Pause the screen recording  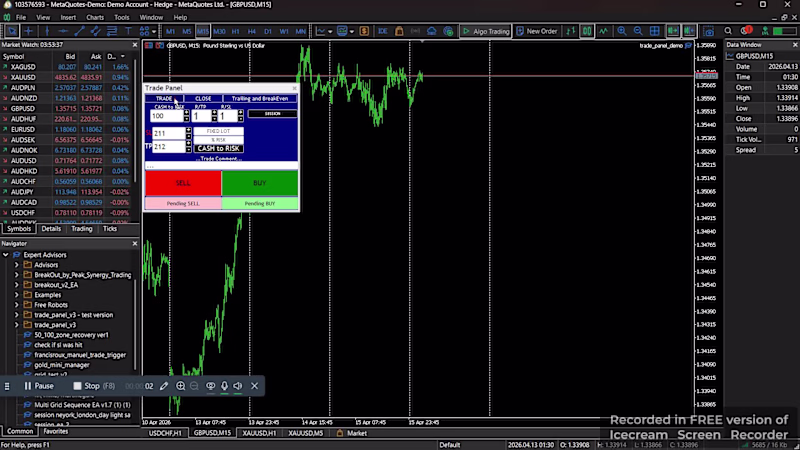(x=39, y=386)
